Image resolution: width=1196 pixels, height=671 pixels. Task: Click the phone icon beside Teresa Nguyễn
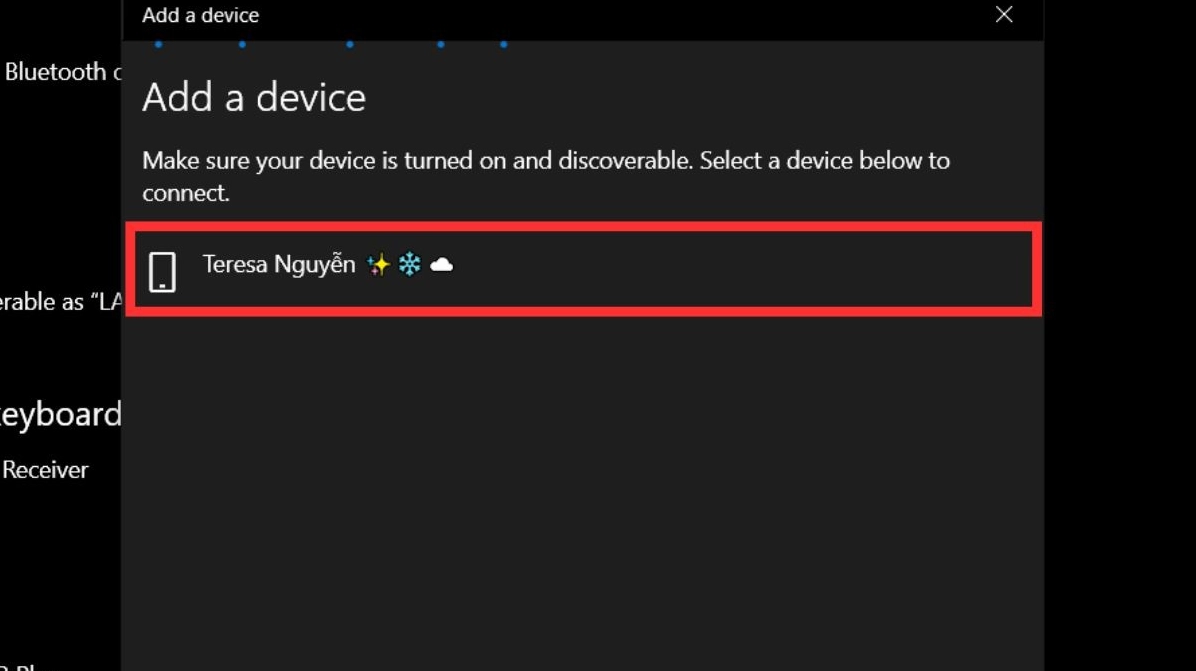[x=162, y=271]
